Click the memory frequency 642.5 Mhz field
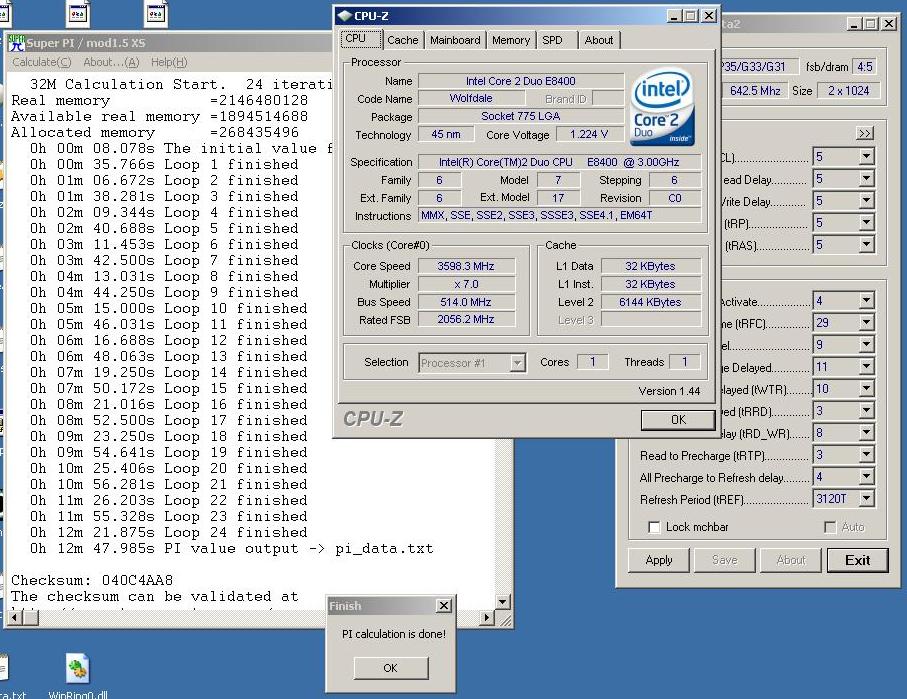907x699 pixels. tap(755, 91)
